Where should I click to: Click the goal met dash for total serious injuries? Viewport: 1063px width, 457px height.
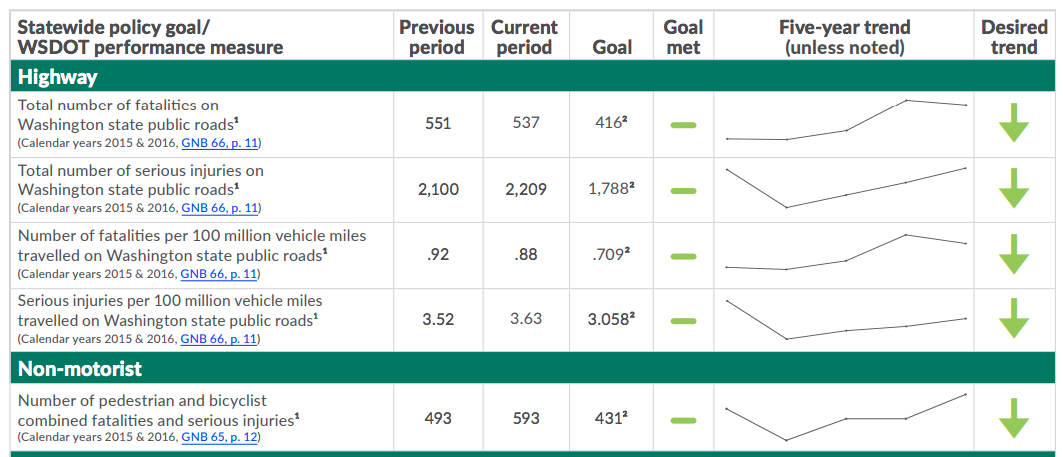pos(683,190)
